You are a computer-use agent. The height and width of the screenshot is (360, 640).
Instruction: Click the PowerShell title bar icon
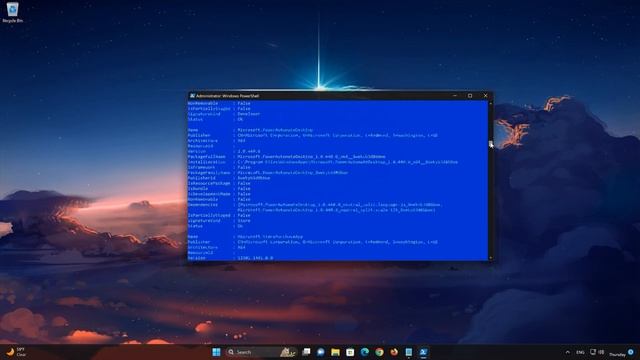(192, 96)
